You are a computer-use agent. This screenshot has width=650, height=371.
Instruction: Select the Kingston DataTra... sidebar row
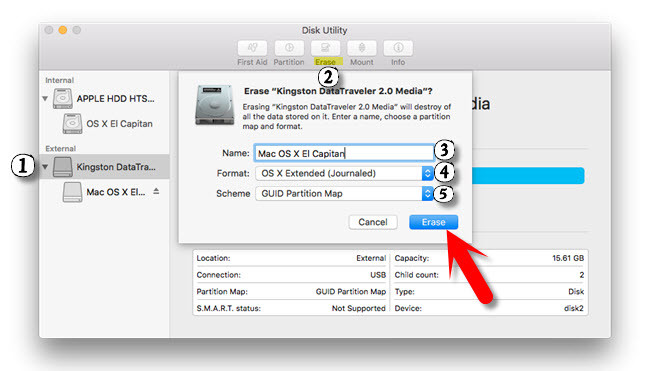pyautogui.click(x=104, y=167)
